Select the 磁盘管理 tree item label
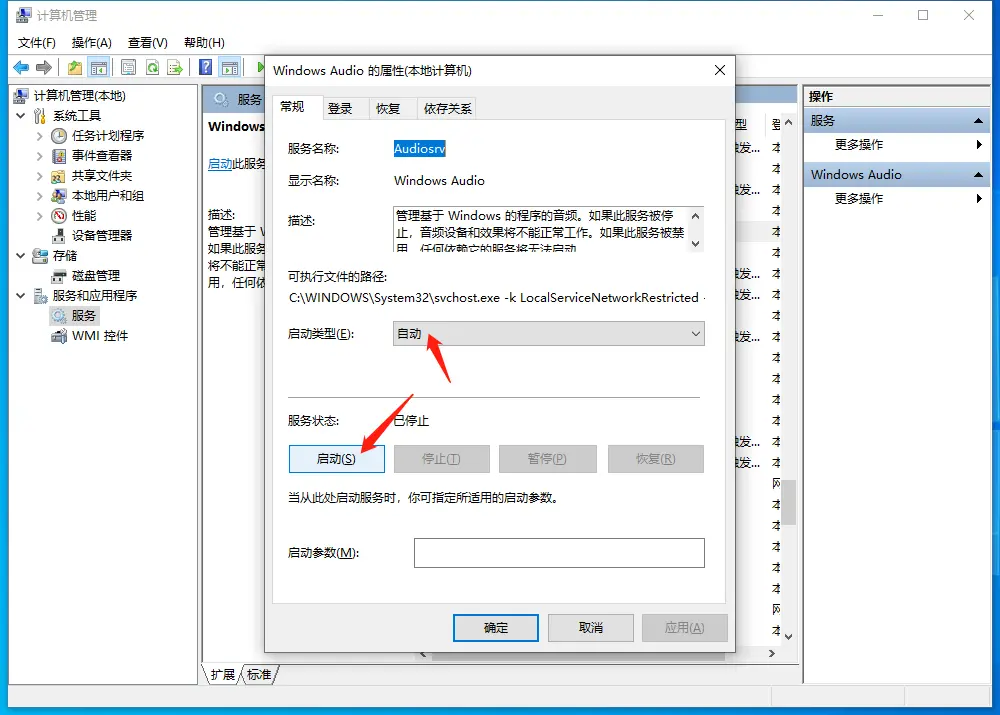This screenshot has height=715, width=1000. [96, 276]
